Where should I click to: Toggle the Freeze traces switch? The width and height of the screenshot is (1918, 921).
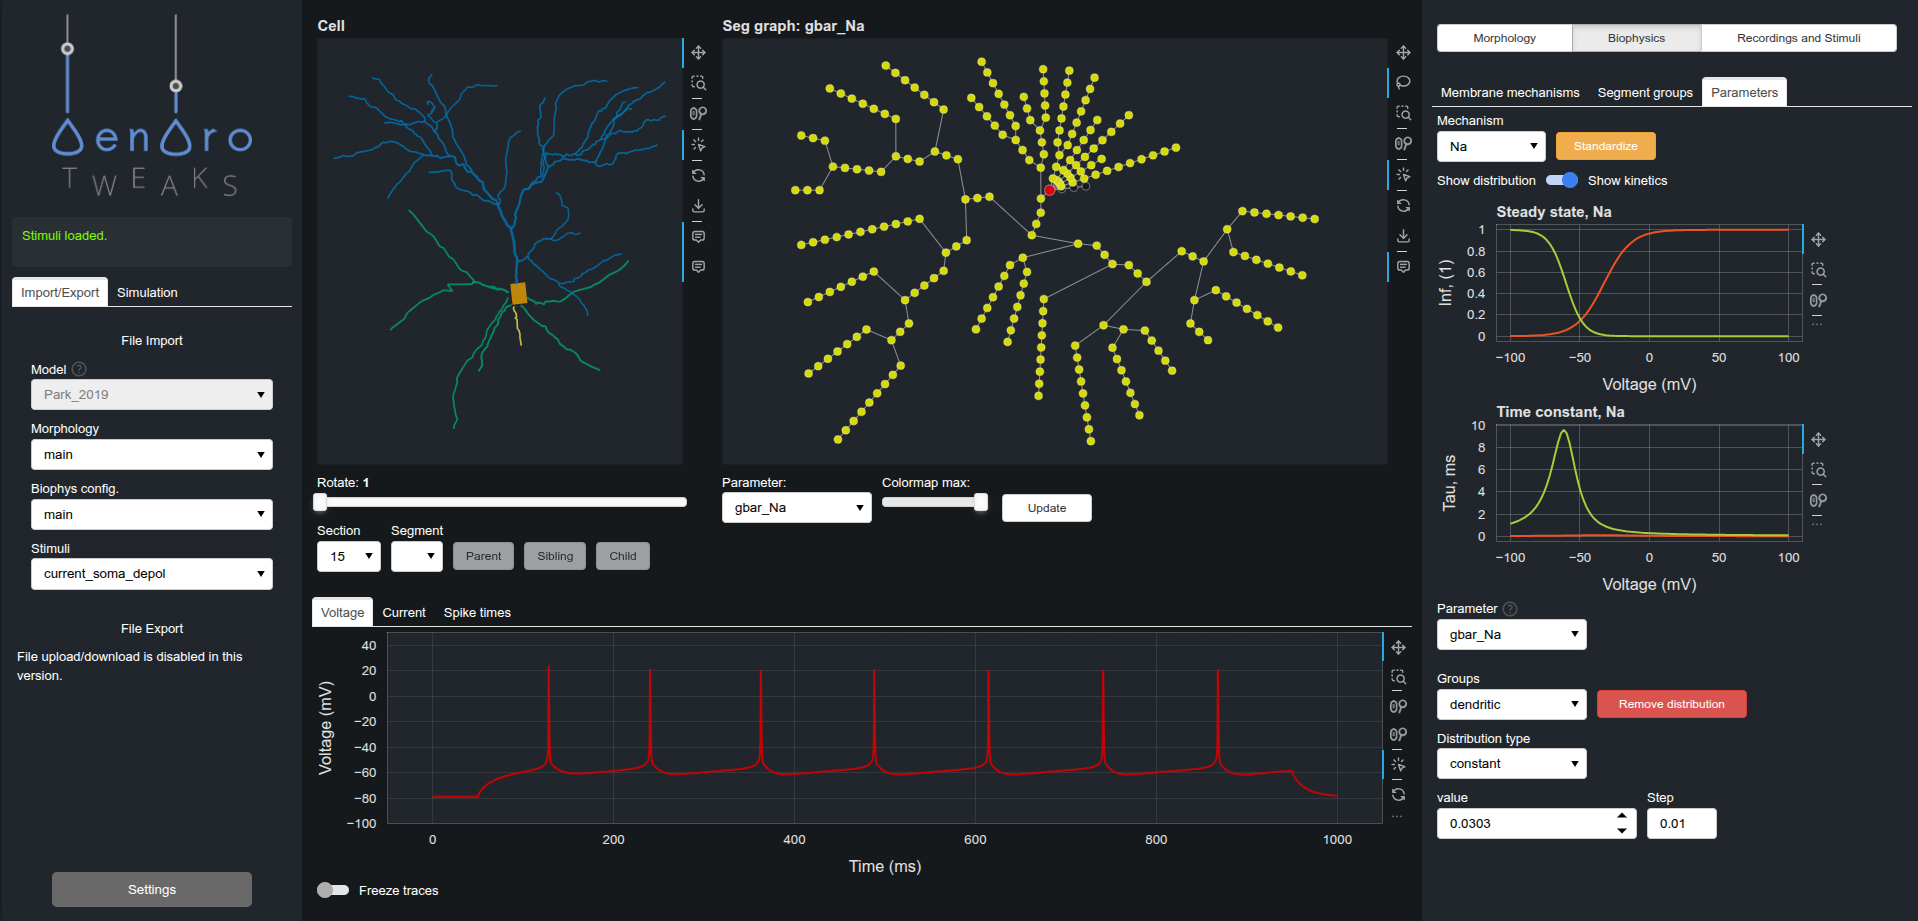point(333,890)
